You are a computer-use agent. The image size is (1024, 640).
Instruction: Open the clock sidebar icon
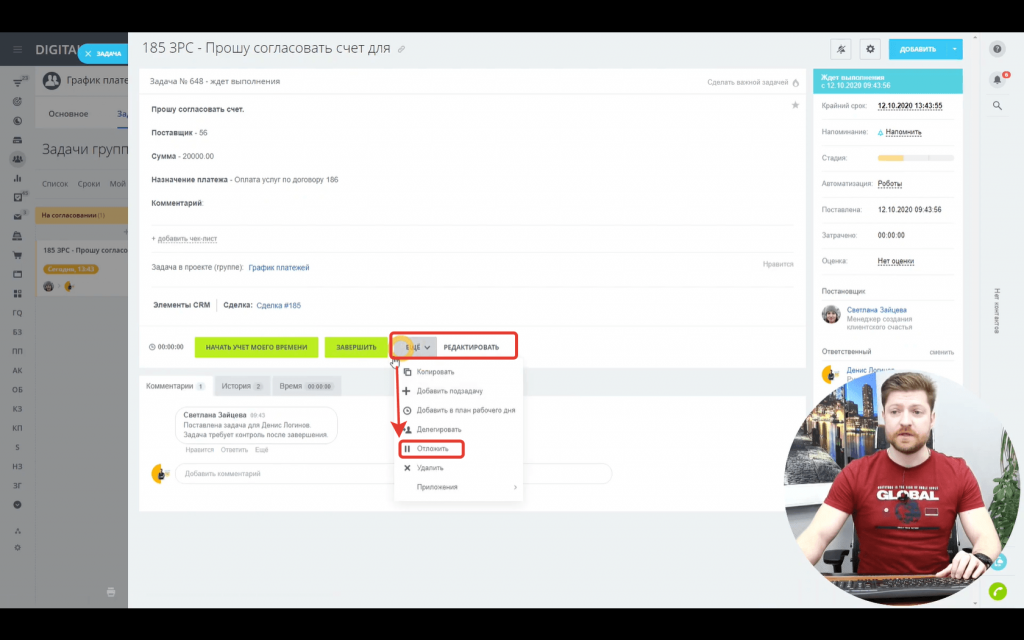coord(18,121)
